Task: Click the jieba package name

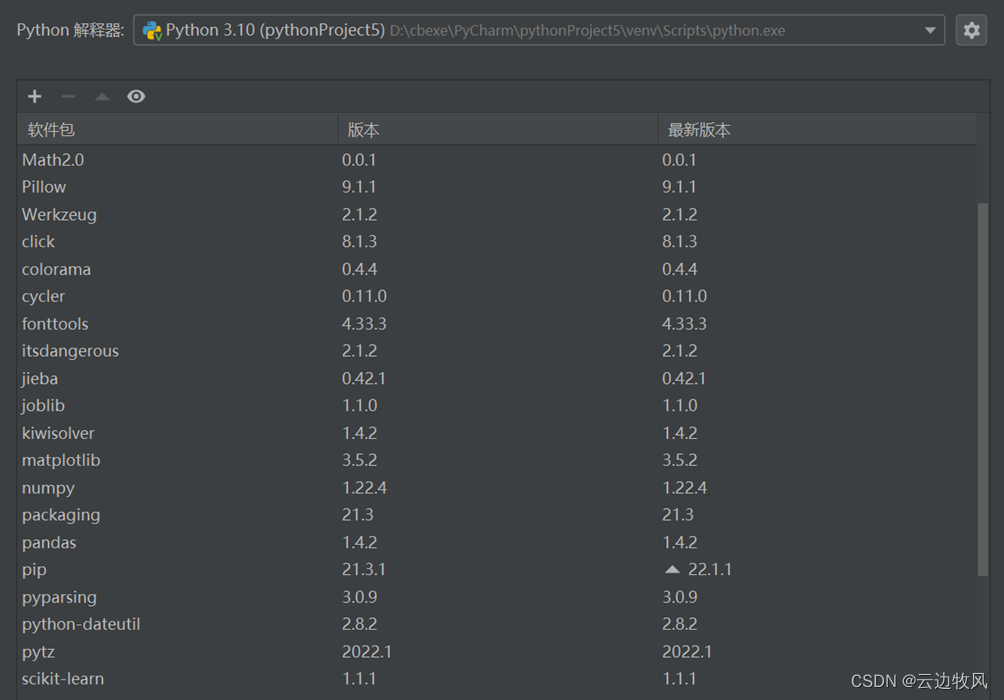Action: [x=39, y=378]
